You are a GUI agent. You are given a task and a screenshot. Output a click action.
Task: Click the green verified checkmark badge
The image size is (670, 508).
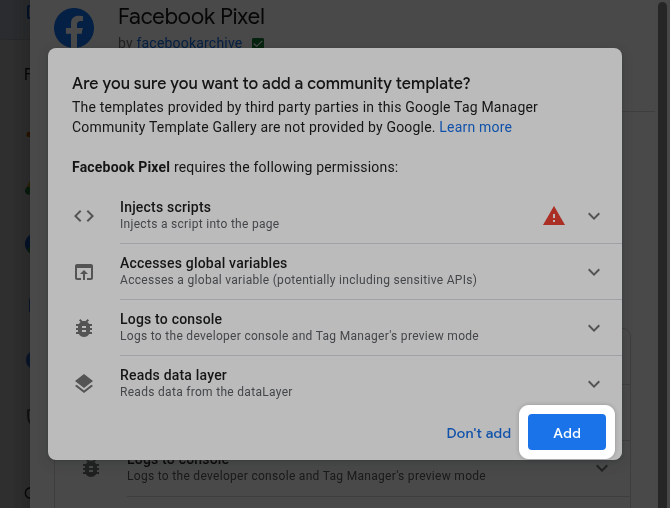[258, 43]
